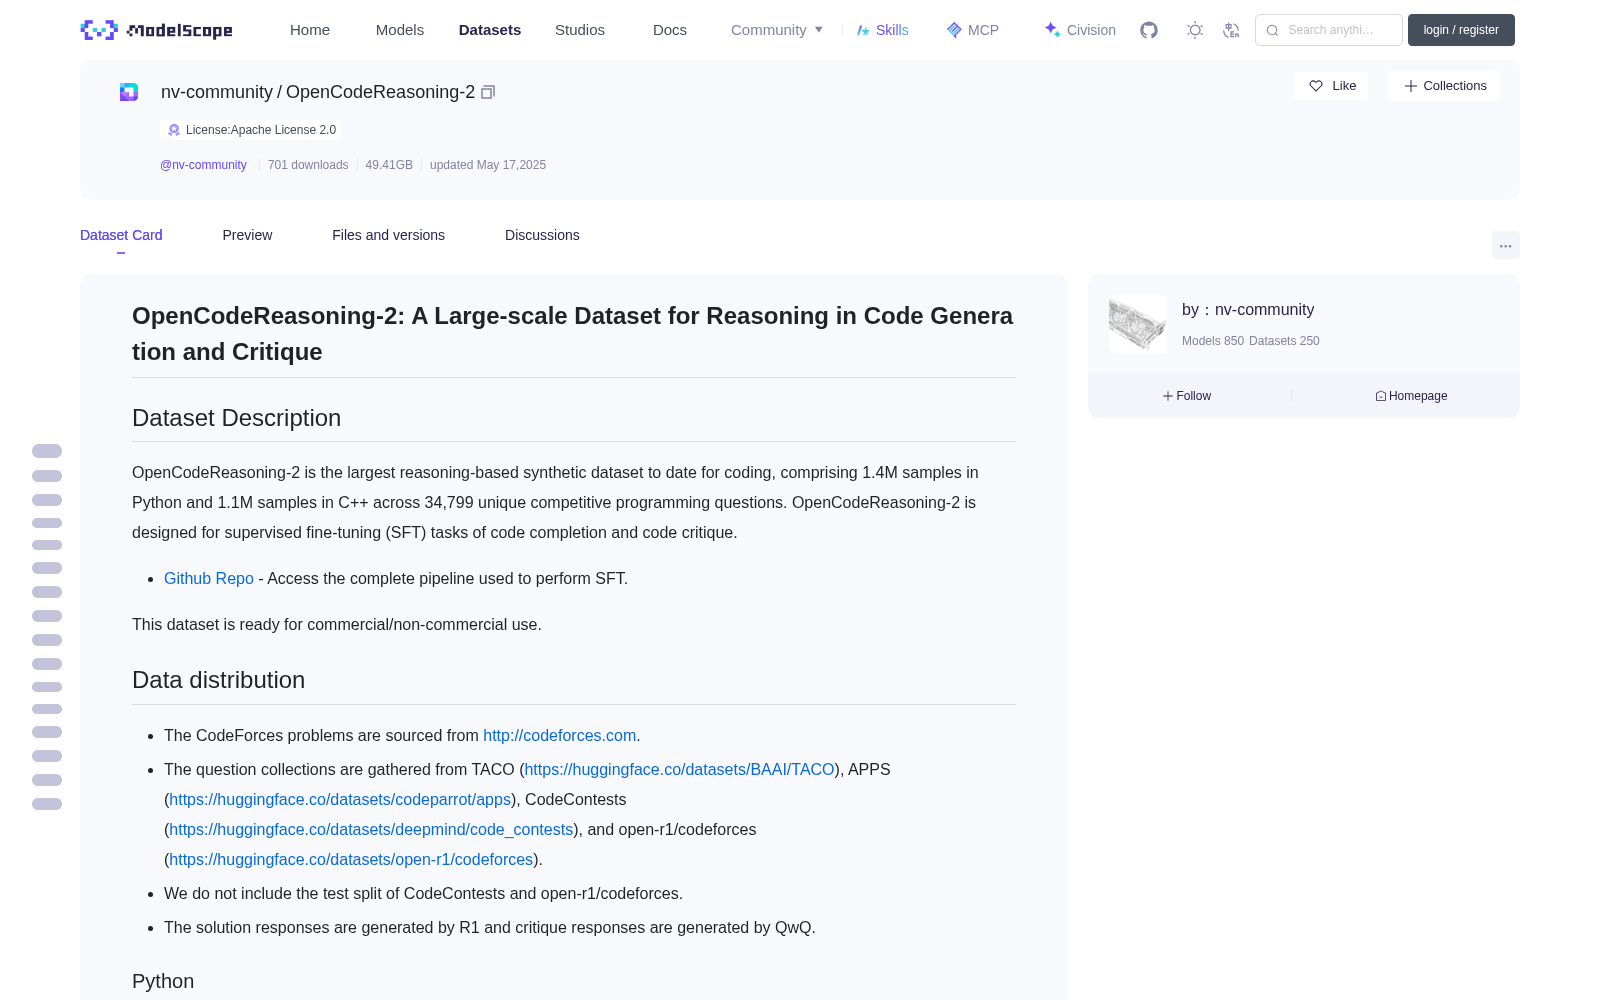
Task: Open the GitHub icon in the header
Action: (1149, 30)
